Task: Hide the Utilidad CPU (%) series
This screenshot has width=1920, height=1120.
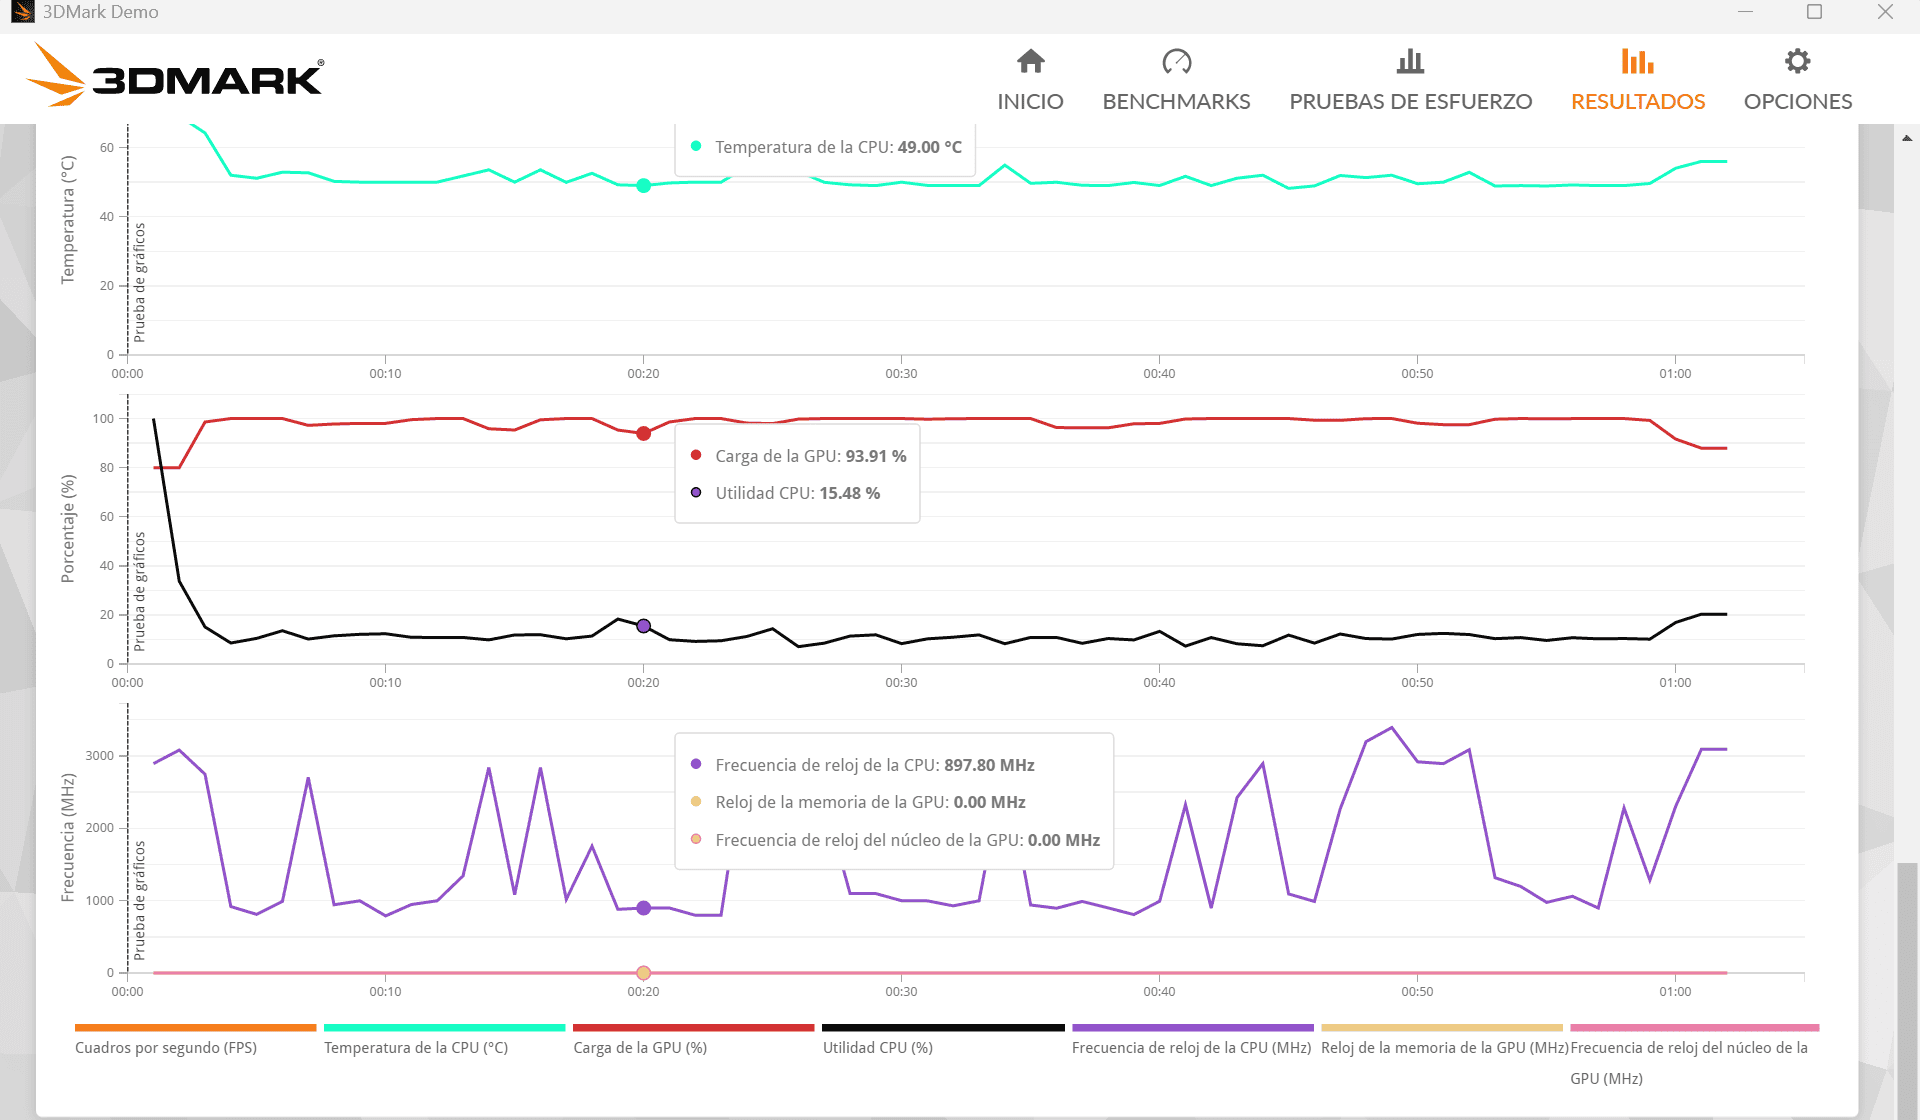Action: 878,1047
